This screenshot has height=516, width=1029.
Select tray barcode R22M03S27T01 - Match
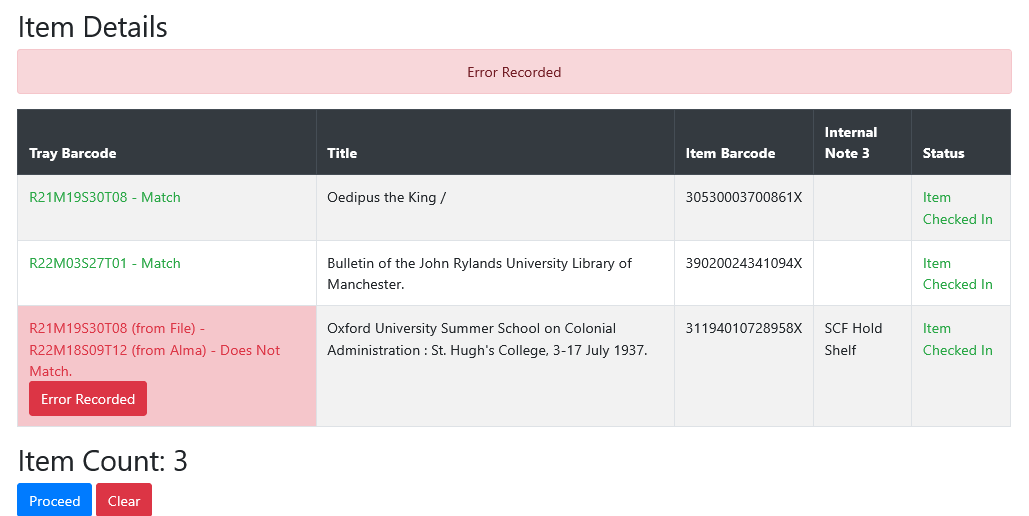(105, 263)
